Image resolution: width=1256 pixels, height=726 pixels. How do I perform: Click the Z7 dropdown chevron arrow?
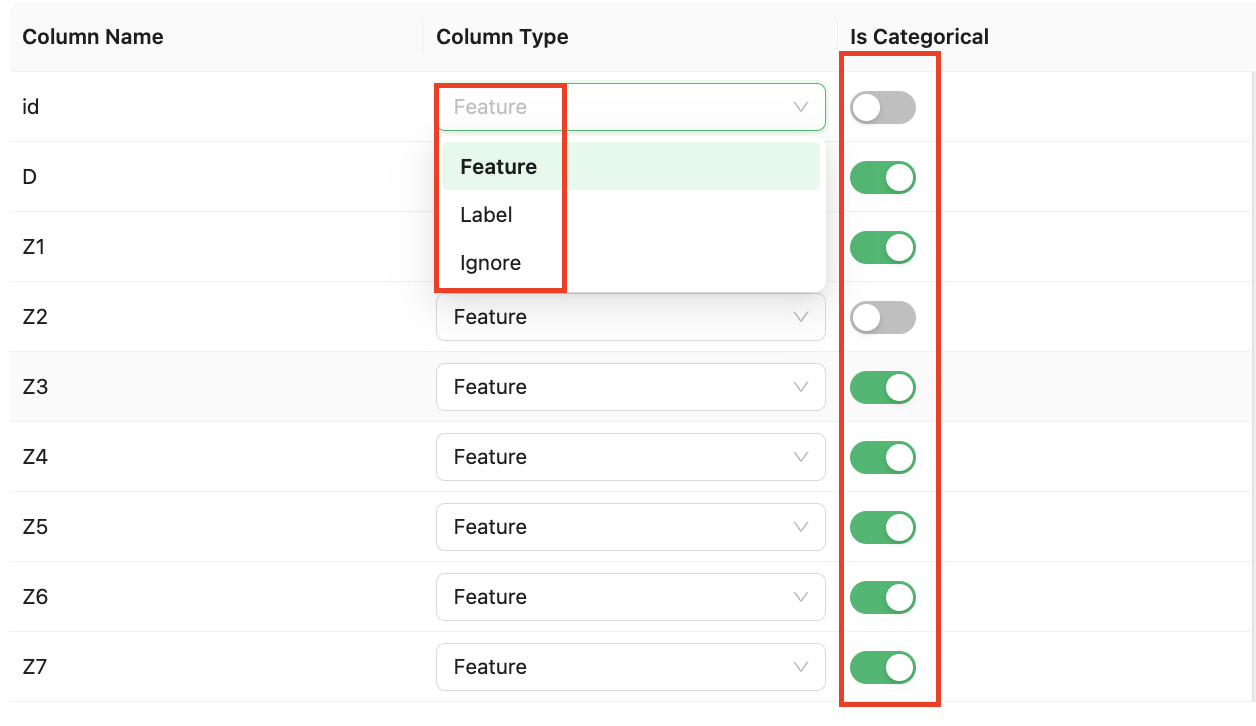coord(800,667)
